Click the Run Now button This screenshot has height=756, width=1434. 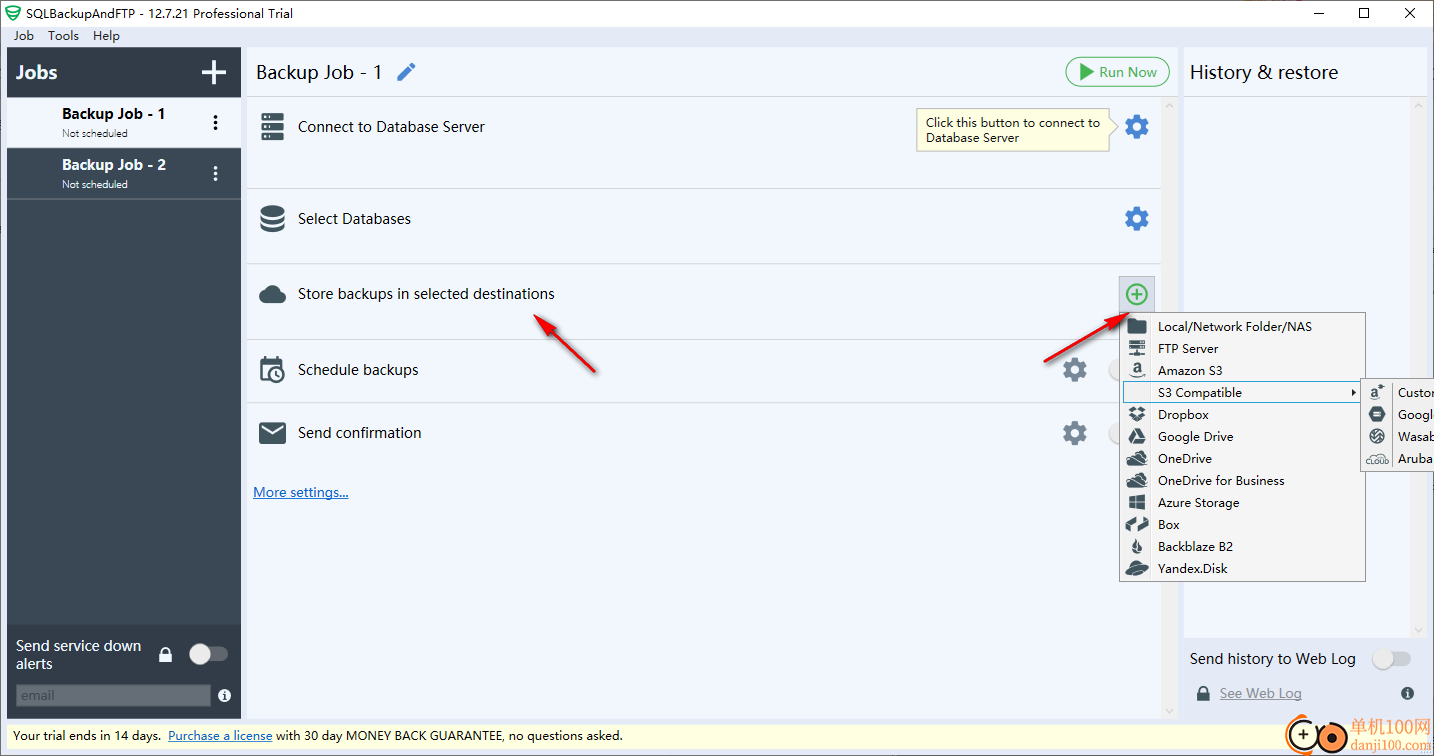pyautogui.click(x=1117, y=72)
